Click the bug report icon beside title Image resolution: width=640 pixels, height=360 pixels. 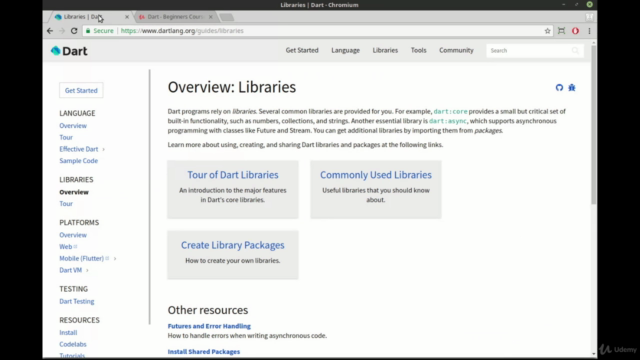click(x=572, y=87)
